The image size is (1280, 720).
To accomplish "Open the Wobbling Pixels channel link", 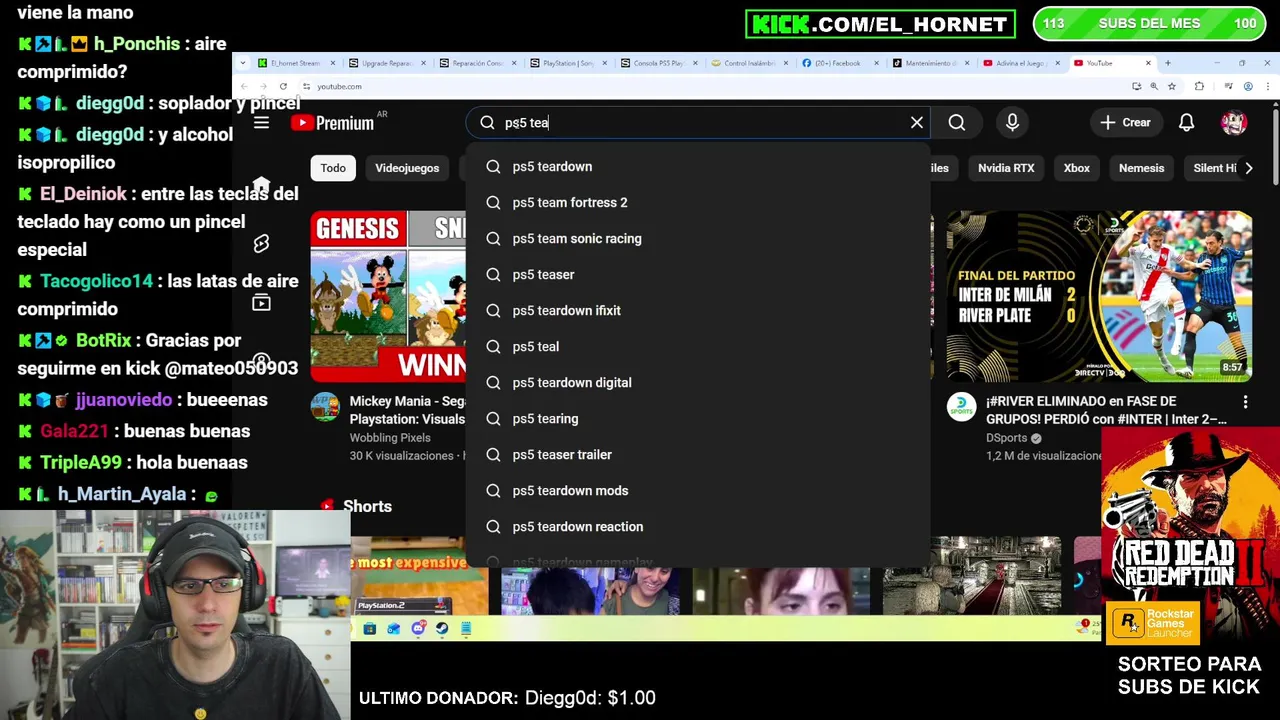I will click(390, 438).
